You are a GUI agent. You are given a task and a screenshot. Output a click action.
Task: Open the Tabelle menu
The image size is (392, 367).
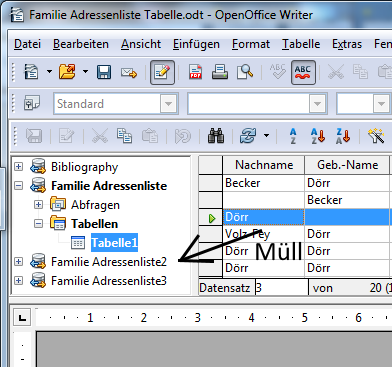301,44
